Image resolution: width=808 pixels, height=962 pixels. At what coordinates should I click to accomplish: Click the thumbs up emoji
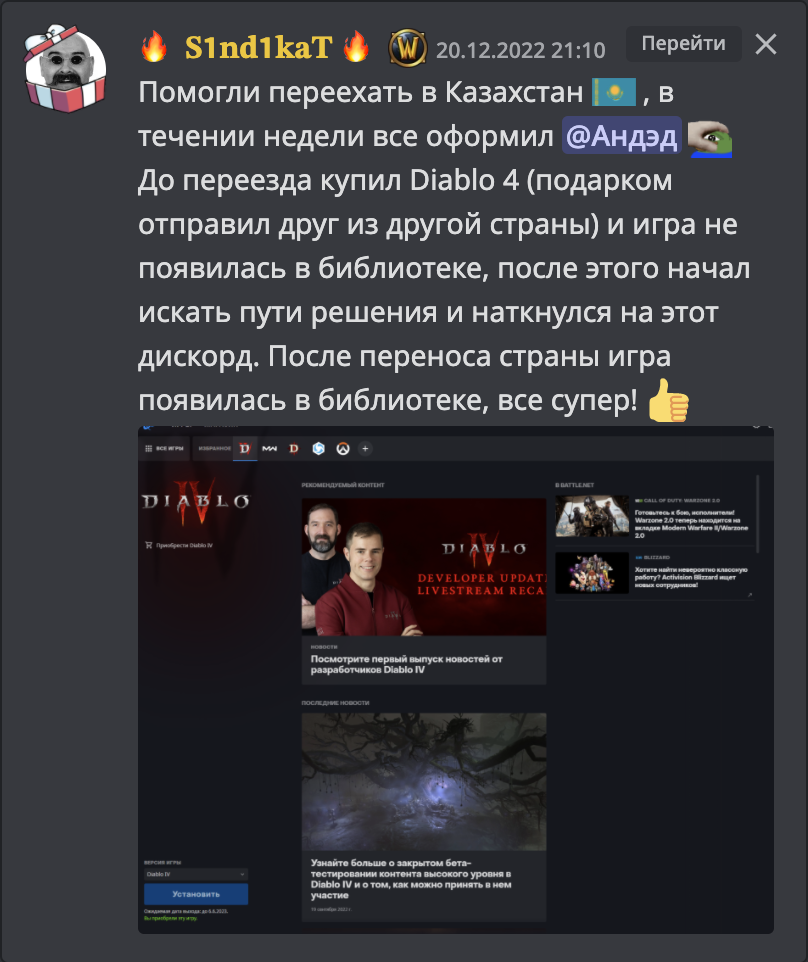(669, 400)
